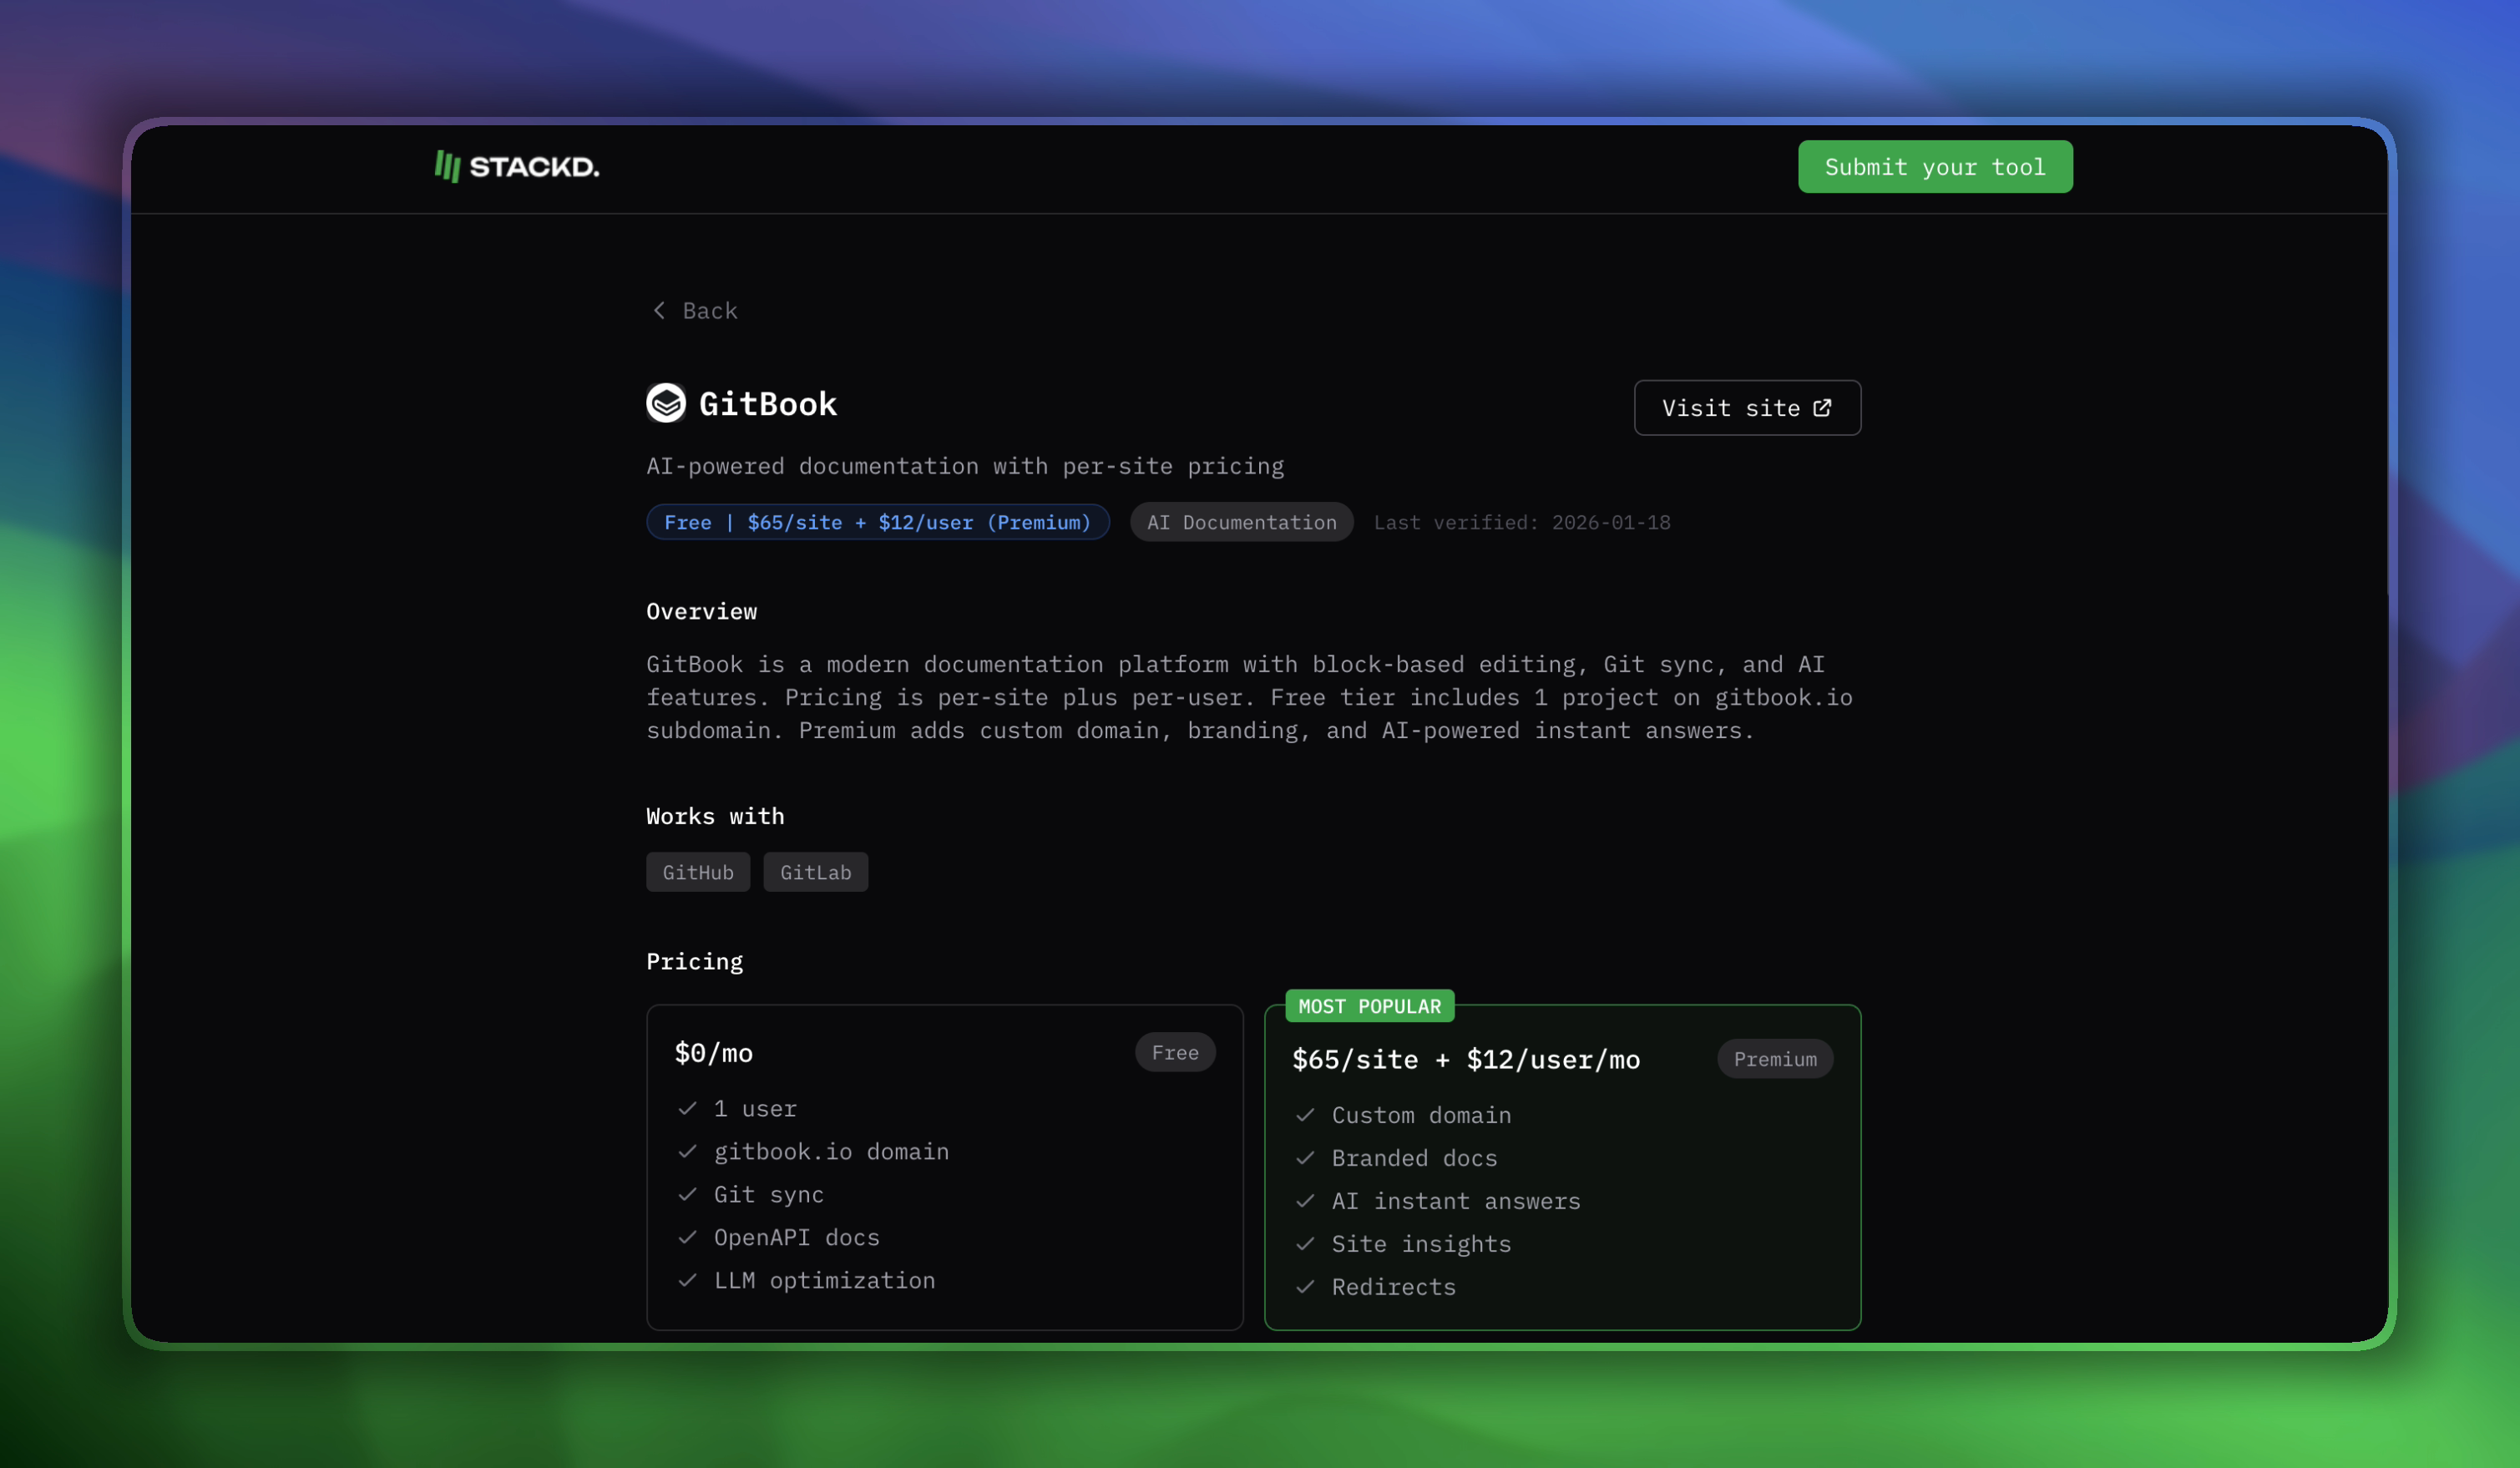This screenshot has width=2520, height=1468.
Task: Click the checkmark icon beside 1 user
Action: click(x=687, y=1108)
